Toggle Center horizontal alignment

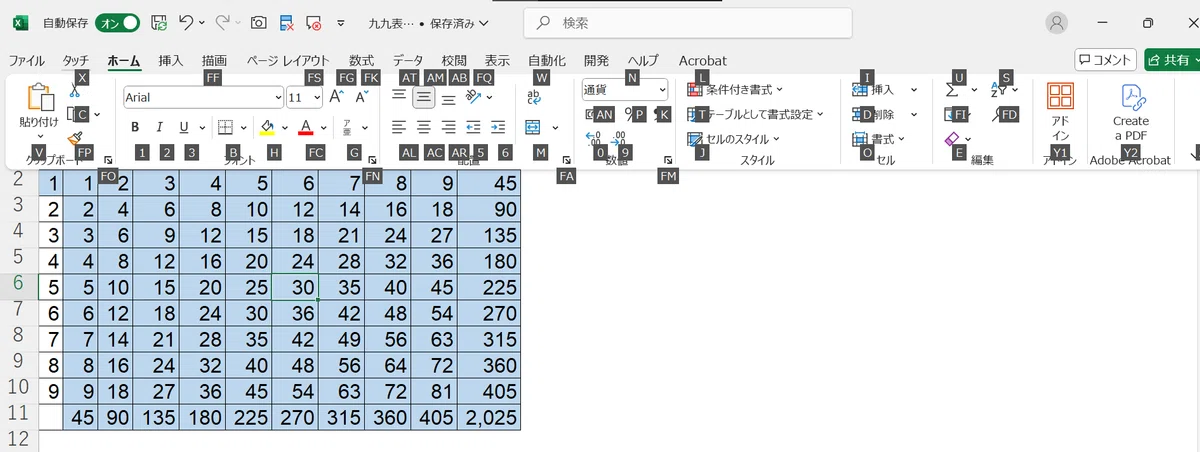pos(424,127)
